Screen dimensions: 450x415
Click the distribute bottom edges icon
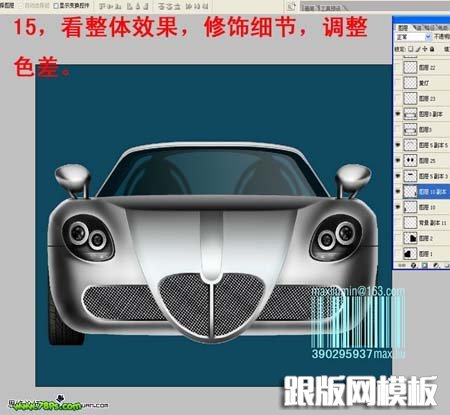click(x=177, y=6)
